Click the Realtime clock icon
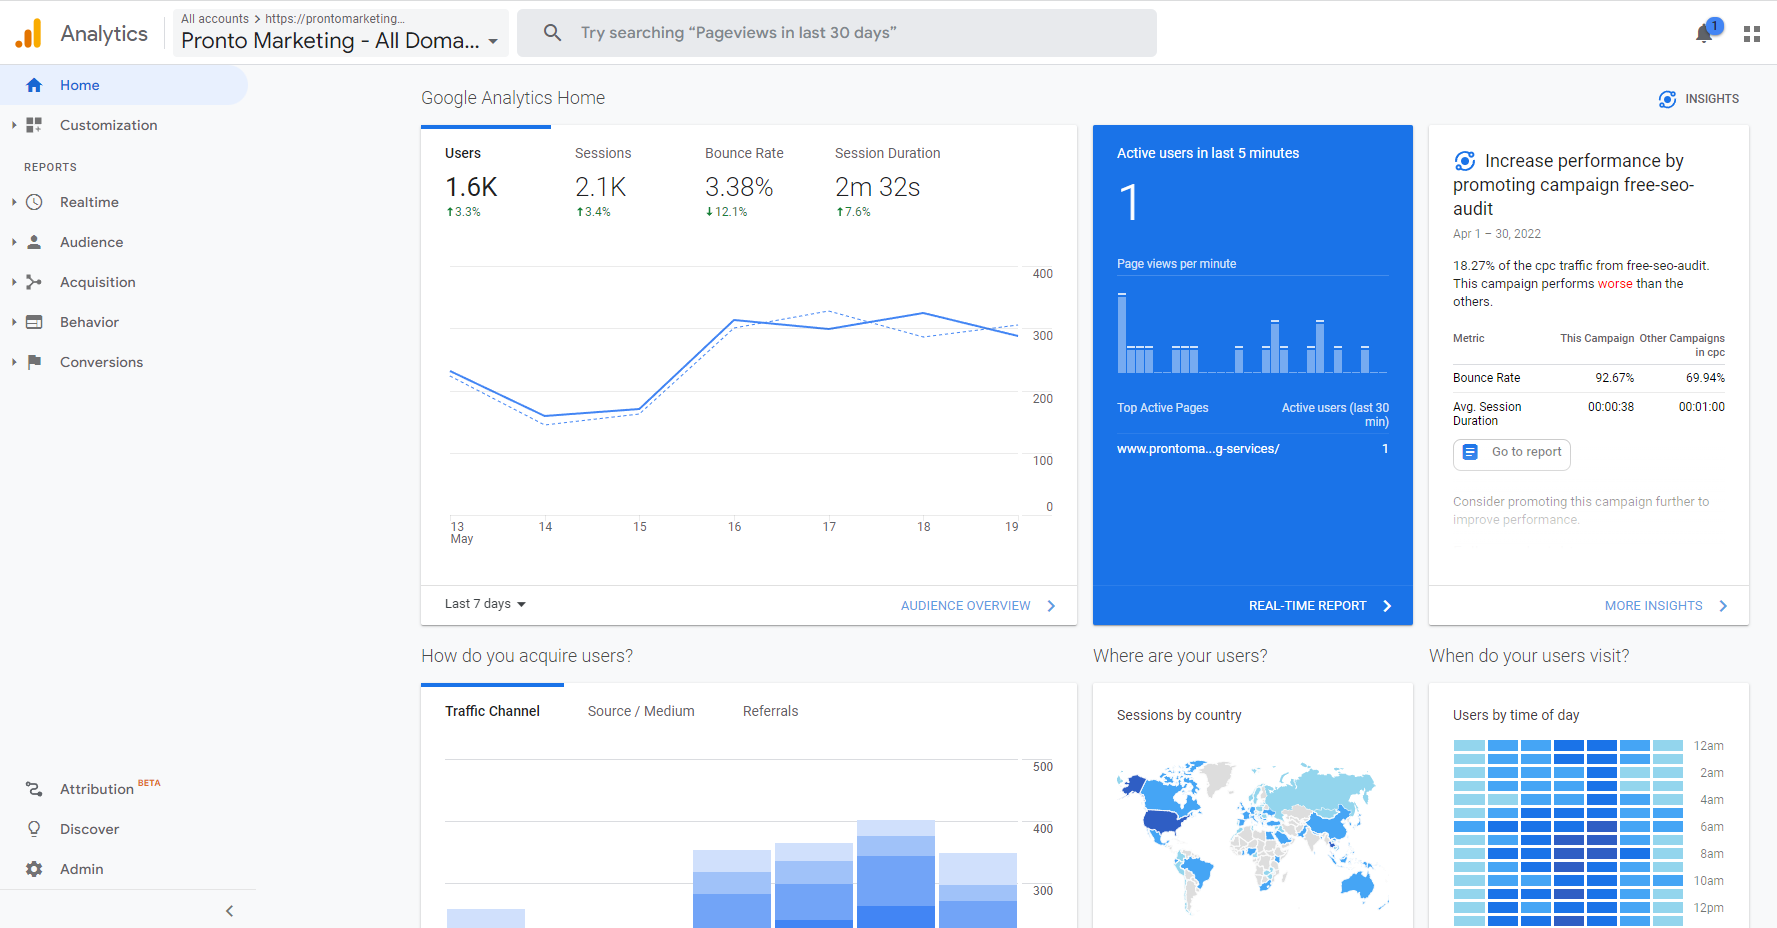 point(34,202)
